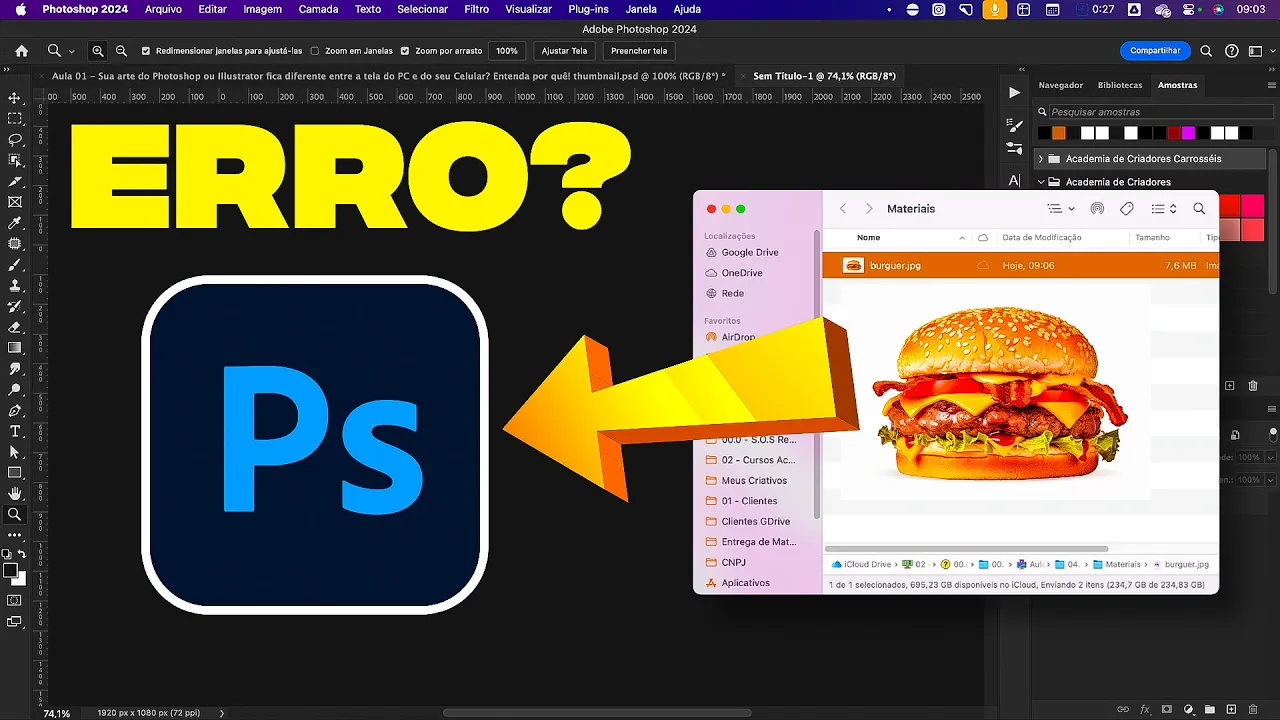Click the 'Preencher tela' button
The width and height of the screenshot is (1280, 720).
[639, 51]
